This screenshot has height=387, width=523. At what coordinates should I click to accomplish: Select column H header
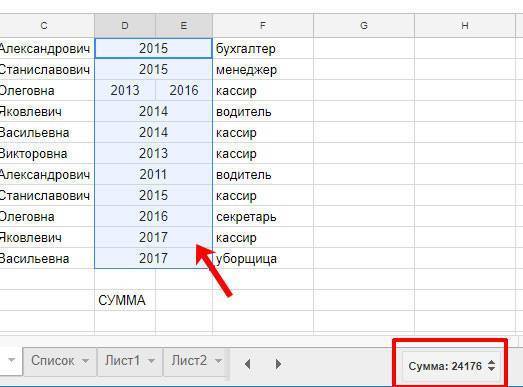click(x=465, y=26)
